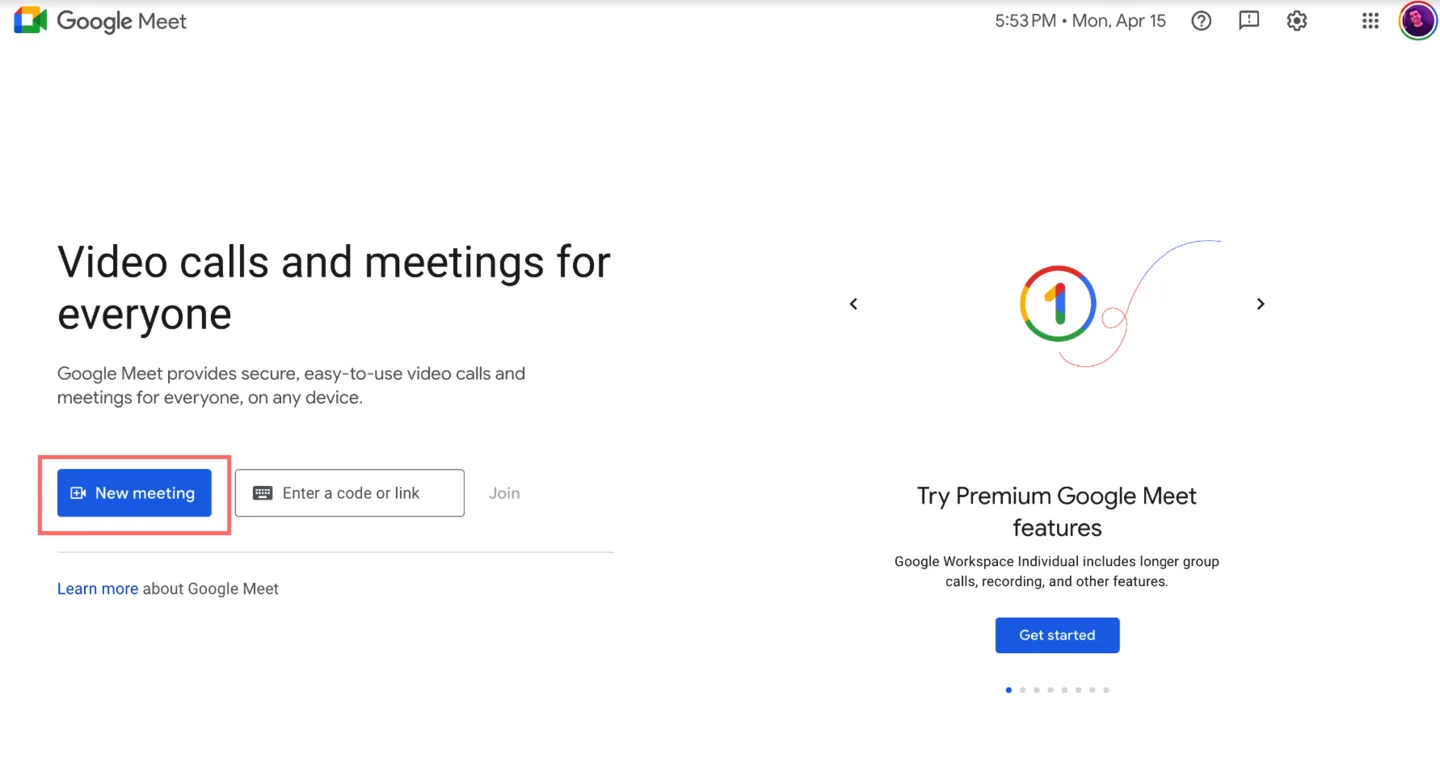
Task: Open the Help question mark icon
Action: tap(1201, 21)
